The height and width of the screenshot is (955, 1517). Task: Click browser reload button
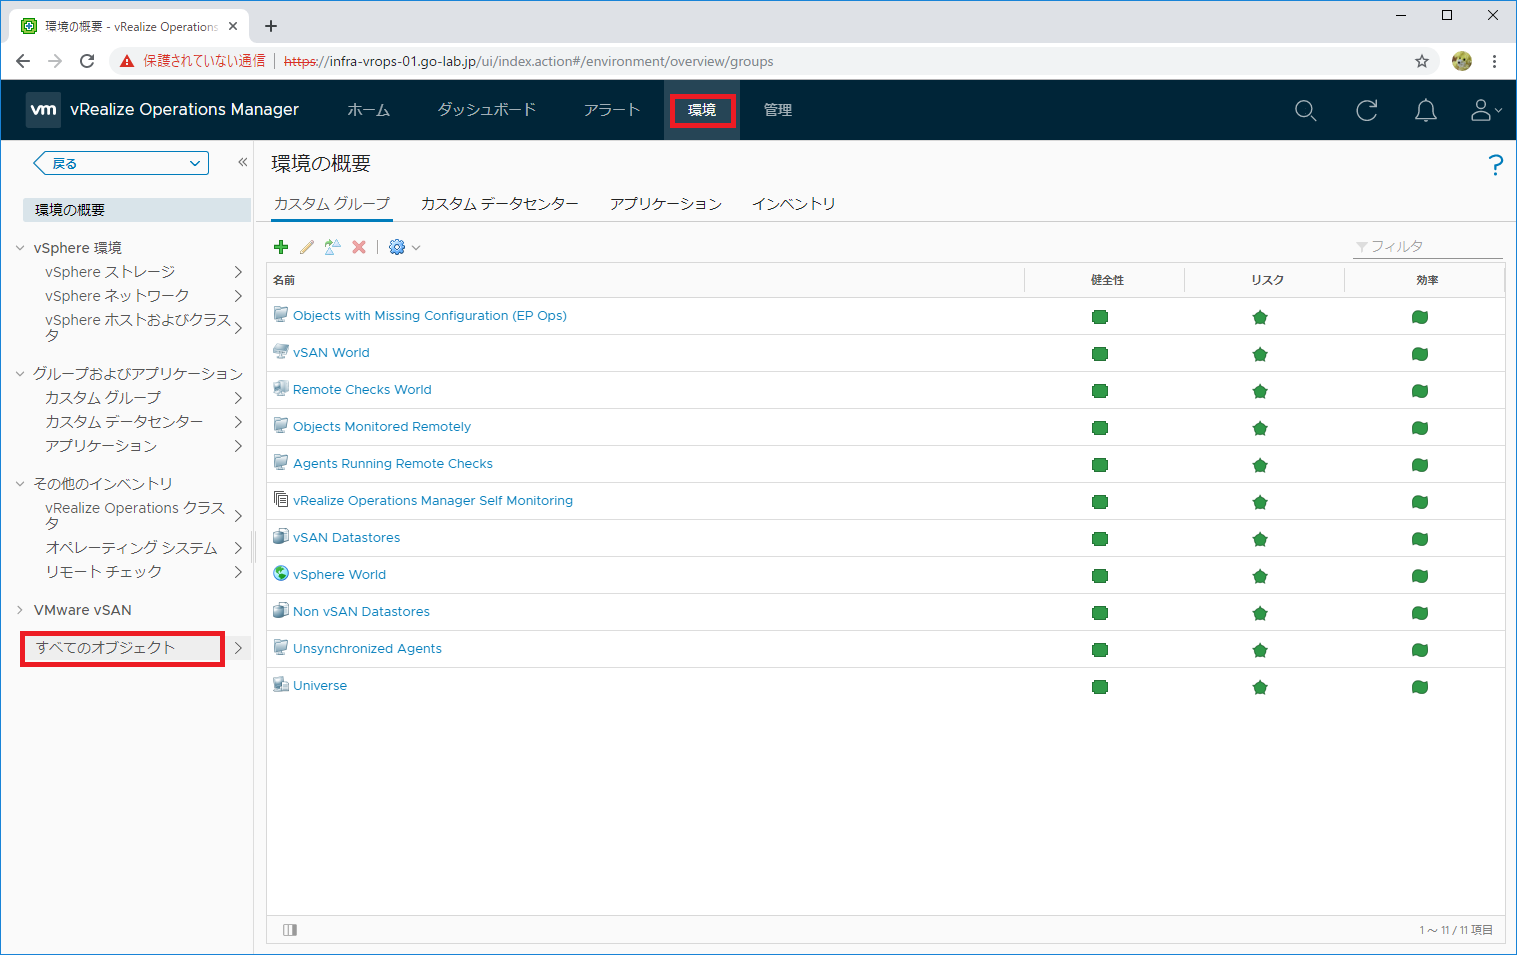(x=87, y=61)
